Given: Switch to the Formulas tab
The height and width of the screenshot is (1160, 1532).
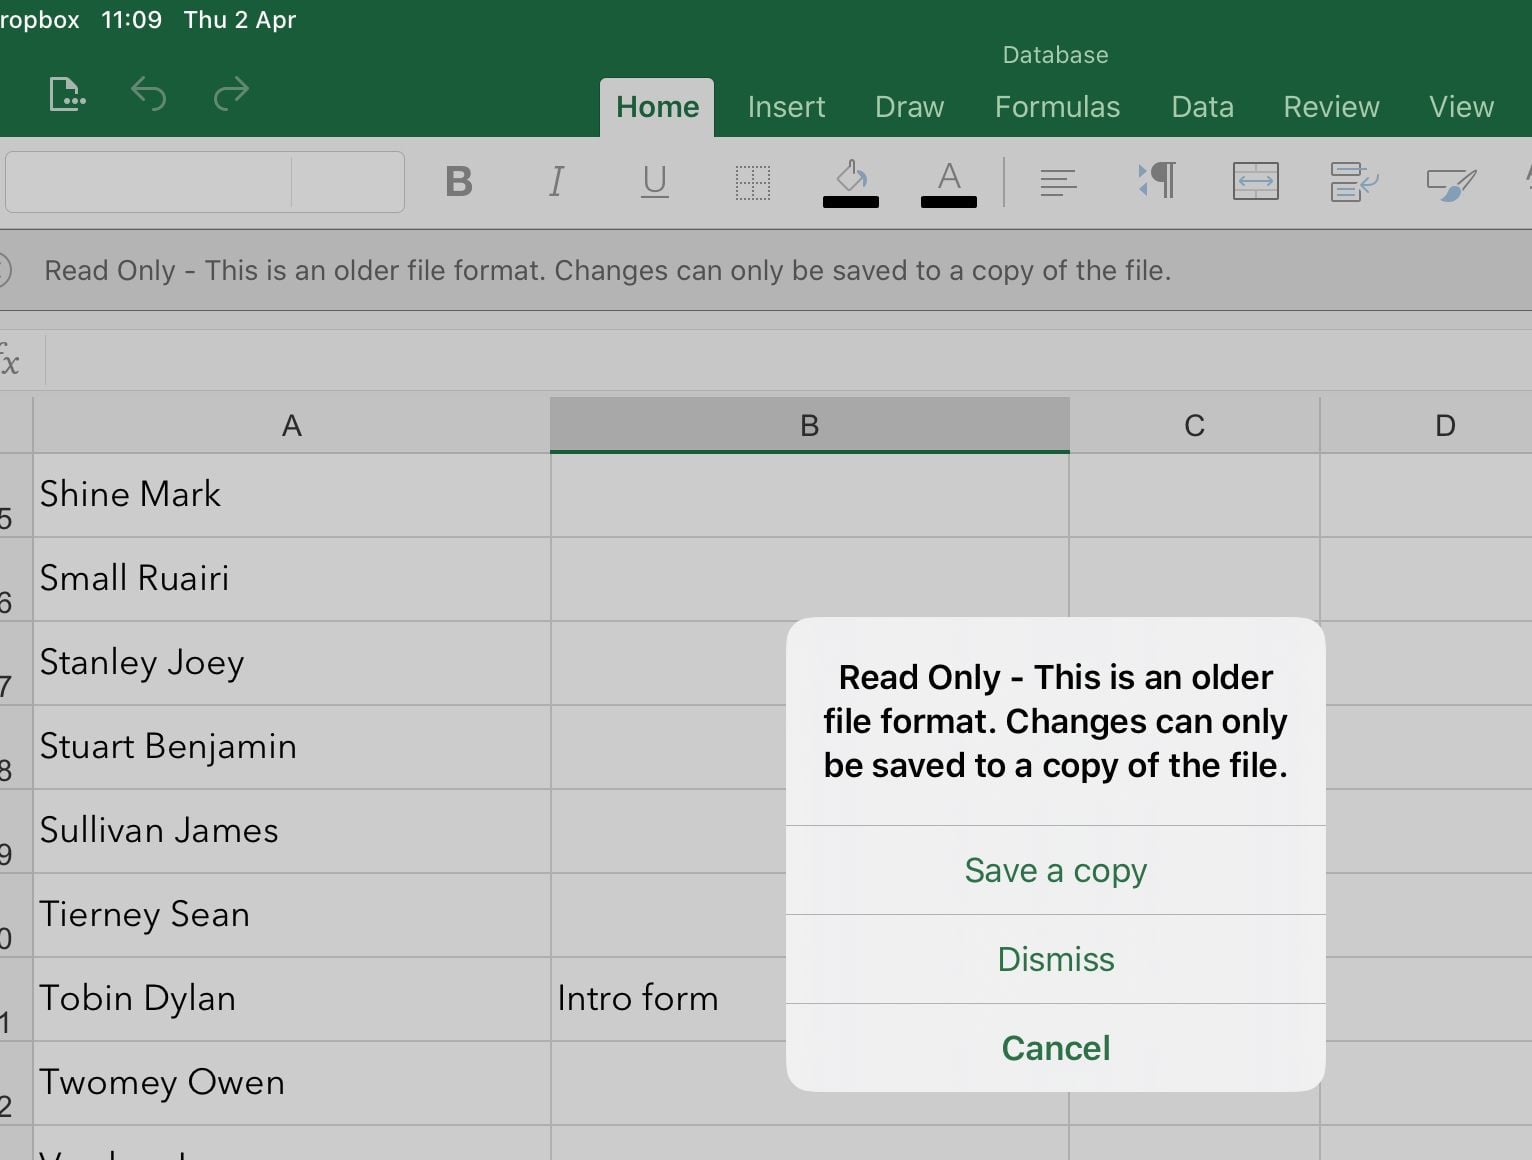Looking at the screenshot, I should [x=1057, y=107].
